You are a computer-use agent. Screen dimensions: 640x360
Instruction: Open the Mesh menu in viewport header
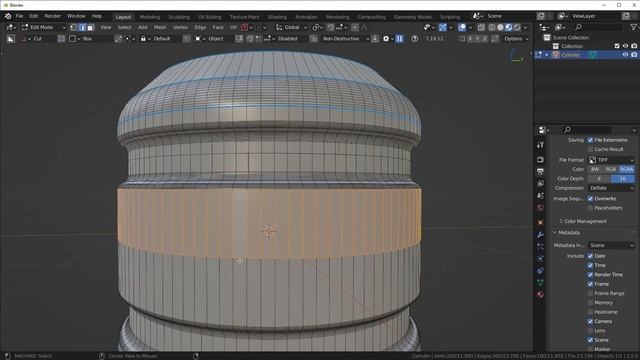pos(160,27)
